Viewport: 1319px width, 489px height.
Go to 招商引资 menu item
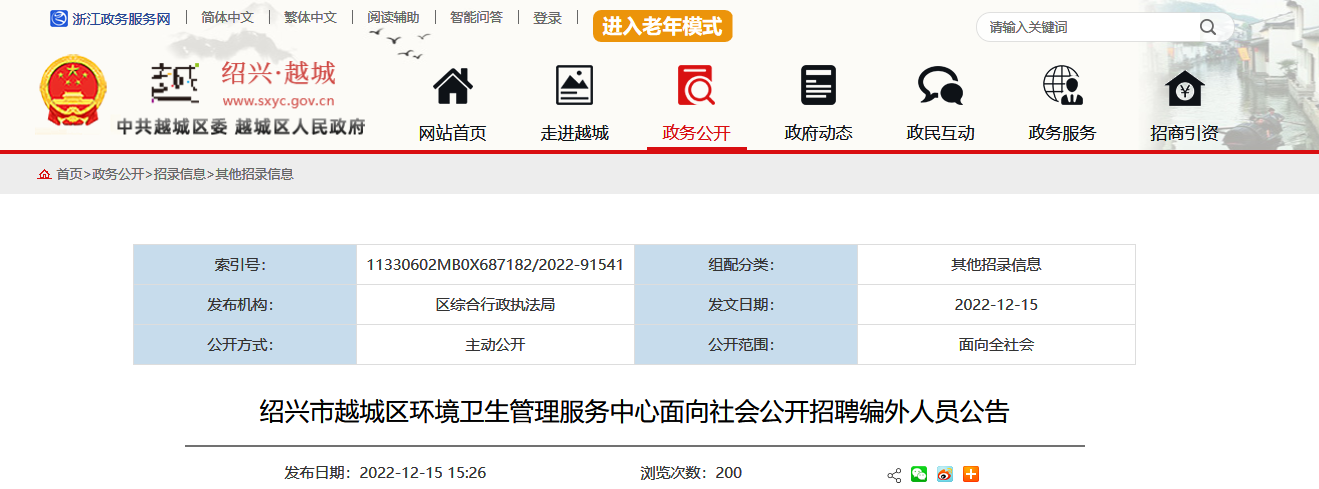tap(1185, 133)
